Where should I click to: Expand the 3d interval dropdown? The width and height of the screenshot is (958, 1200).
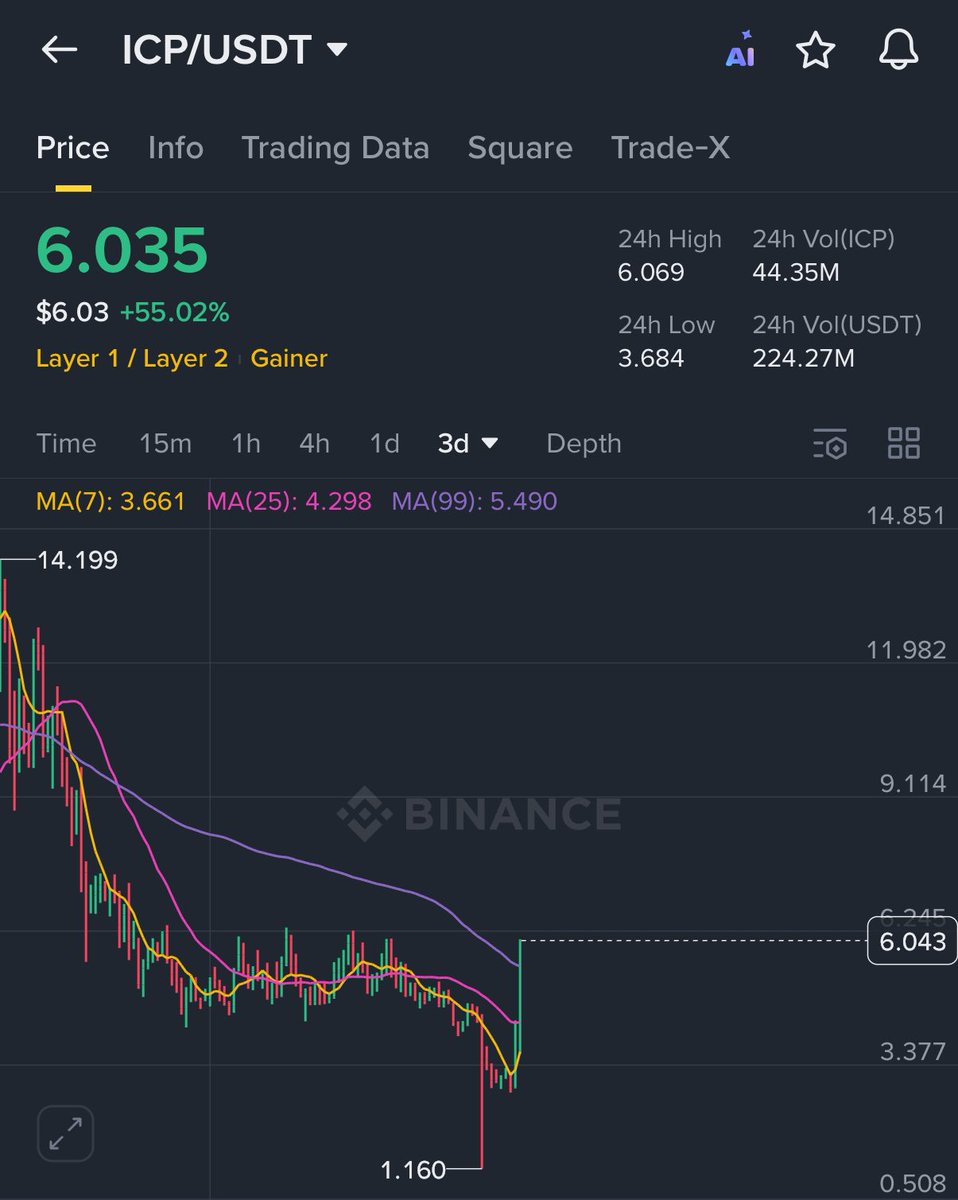pyautogui.click(x=468, y=444)
